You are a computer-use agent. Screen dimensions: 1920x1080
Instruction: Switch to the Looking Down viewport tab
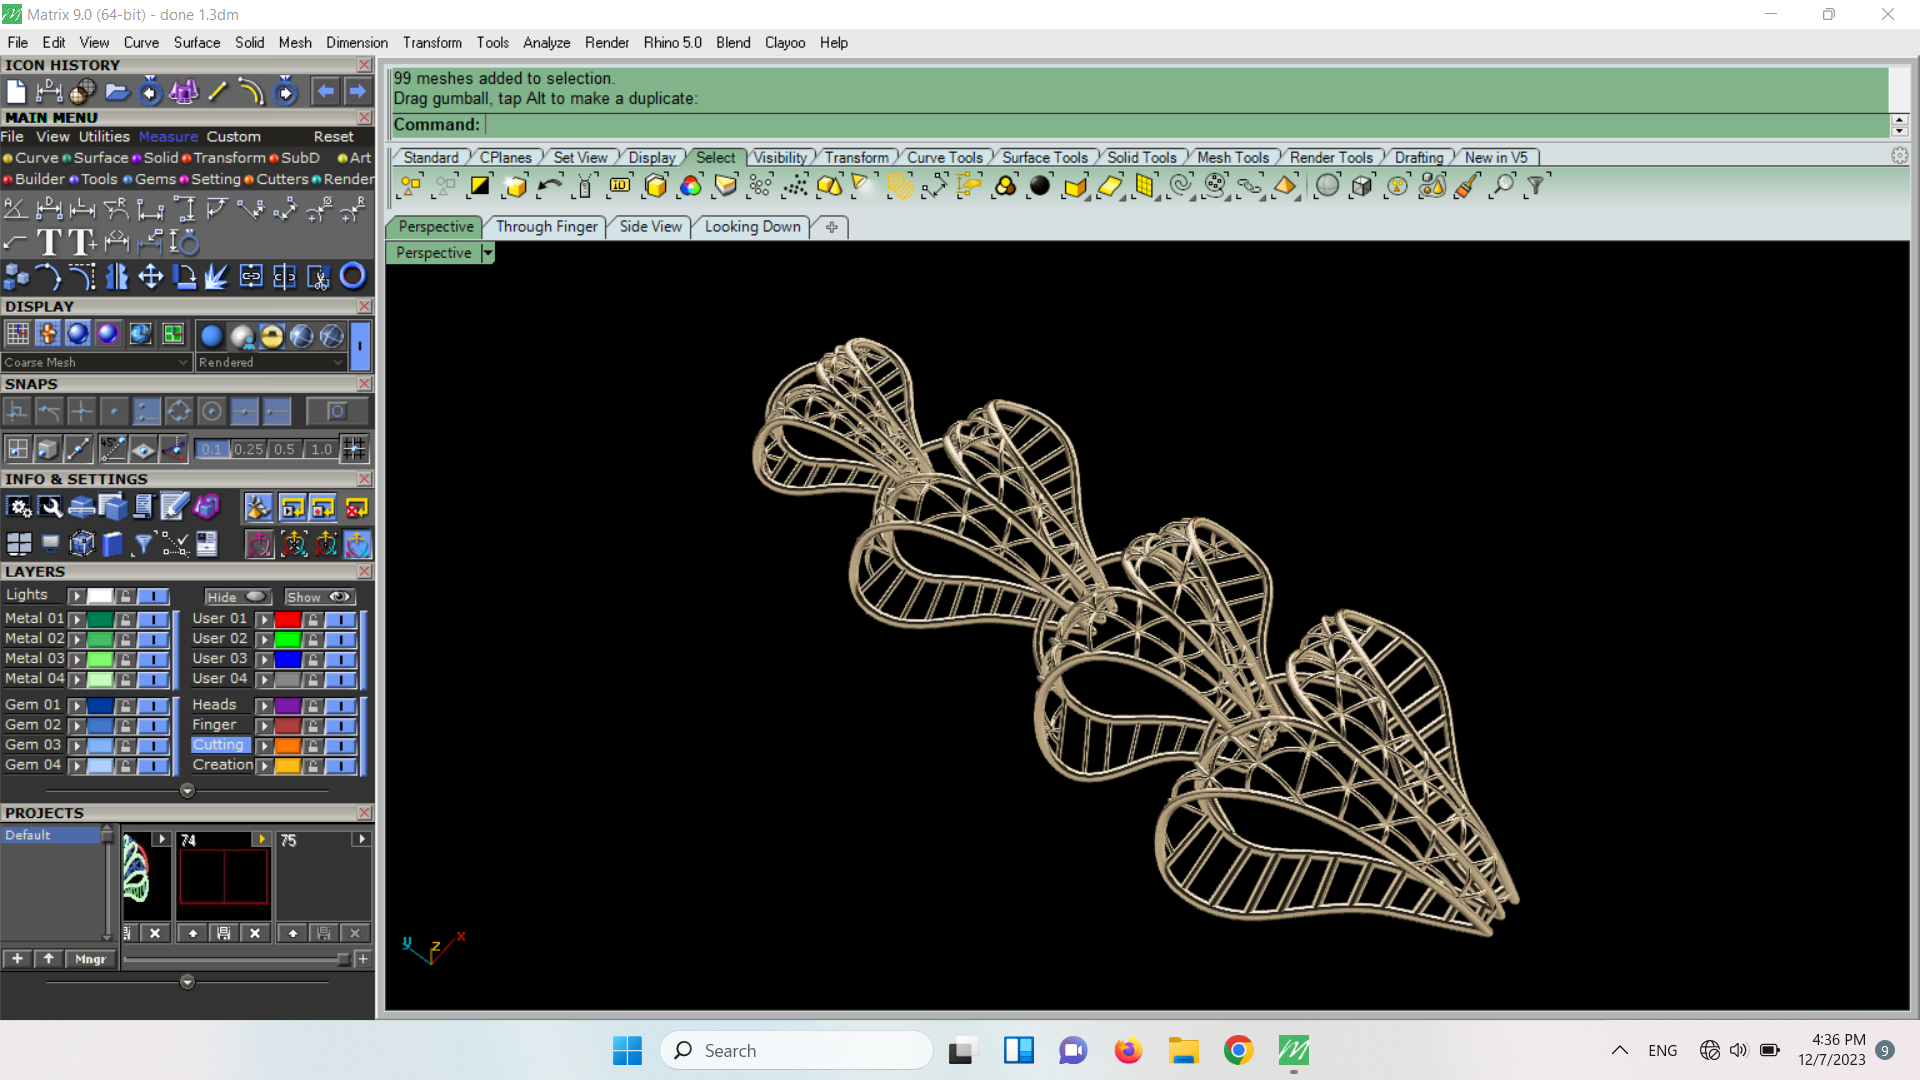click(752, 227)
